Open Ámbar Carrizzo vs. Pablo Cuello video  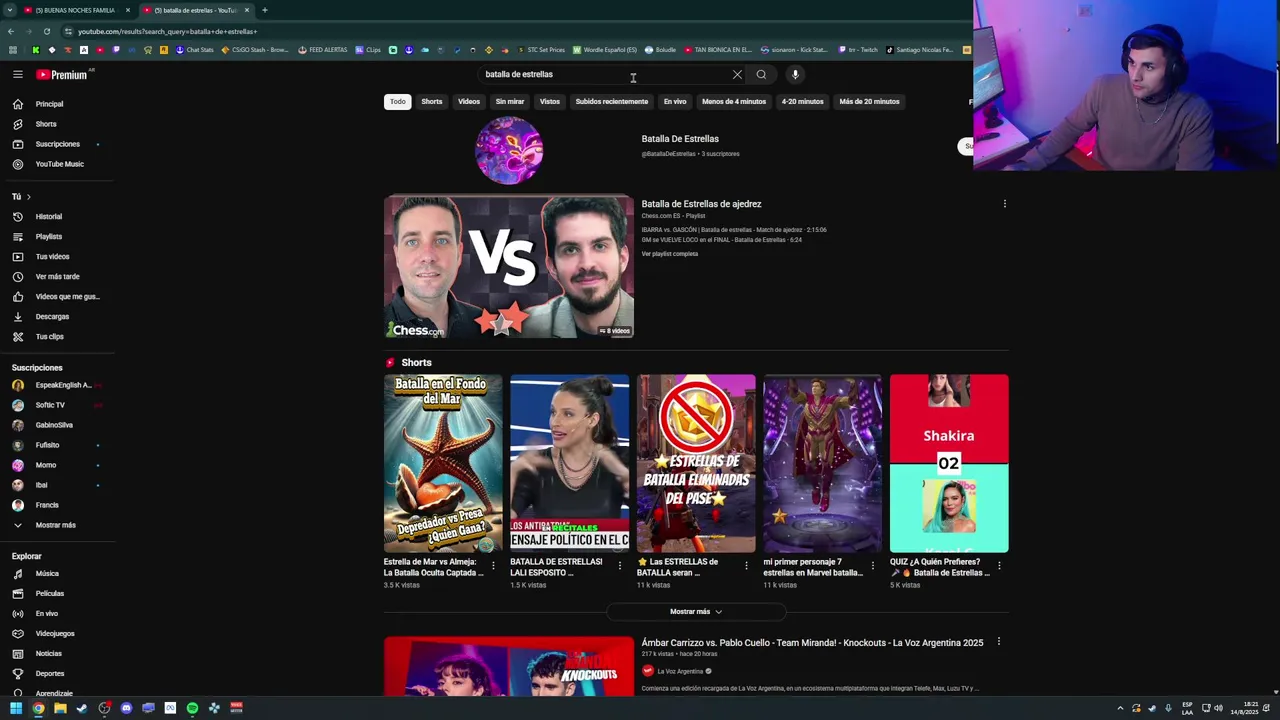tap(812, 643)
